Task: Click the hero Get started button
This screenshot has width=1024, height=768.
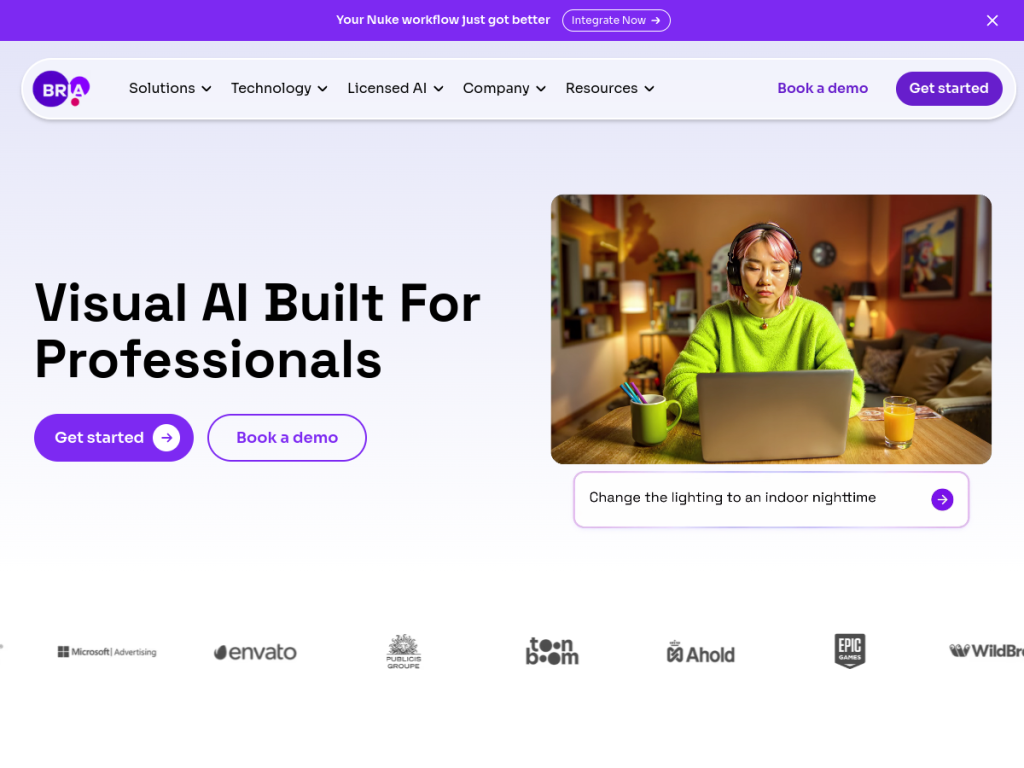Action: pos(114,438)
